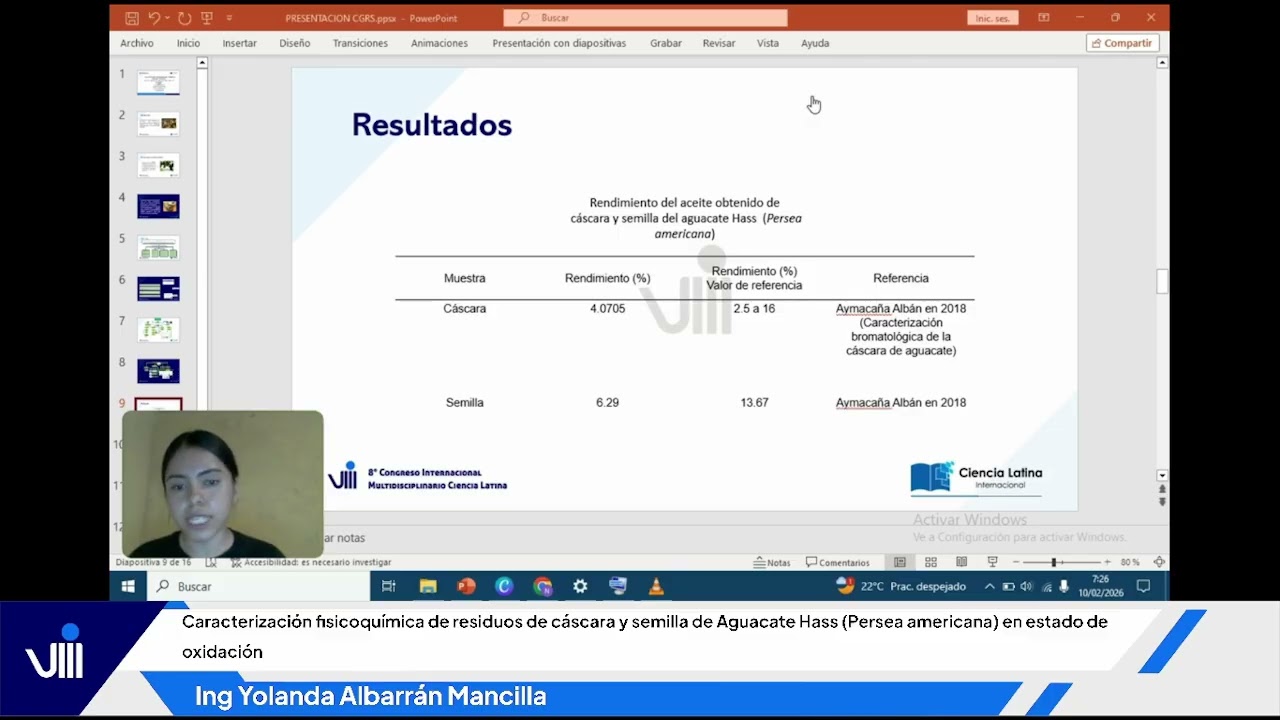
Task: Open File Explorer from taskbar
Action: point(428,586)
